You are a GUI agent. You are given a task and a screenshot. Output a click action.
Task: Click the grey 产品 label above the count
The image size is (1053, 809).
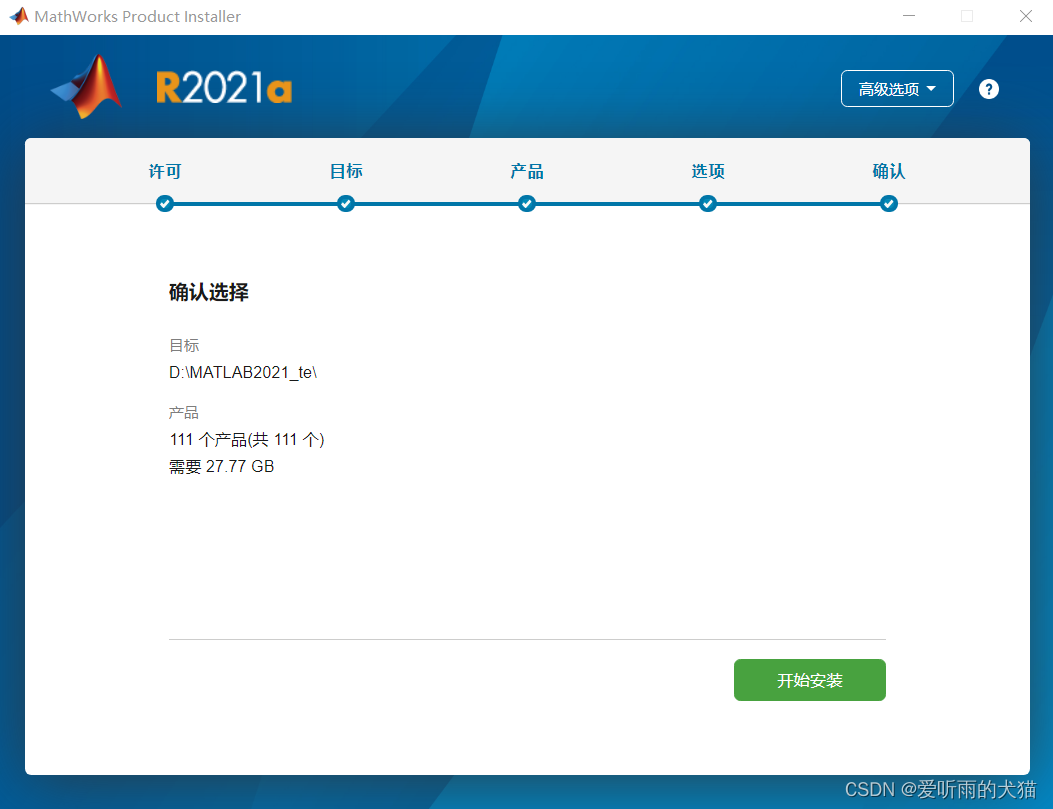(184, 412)
